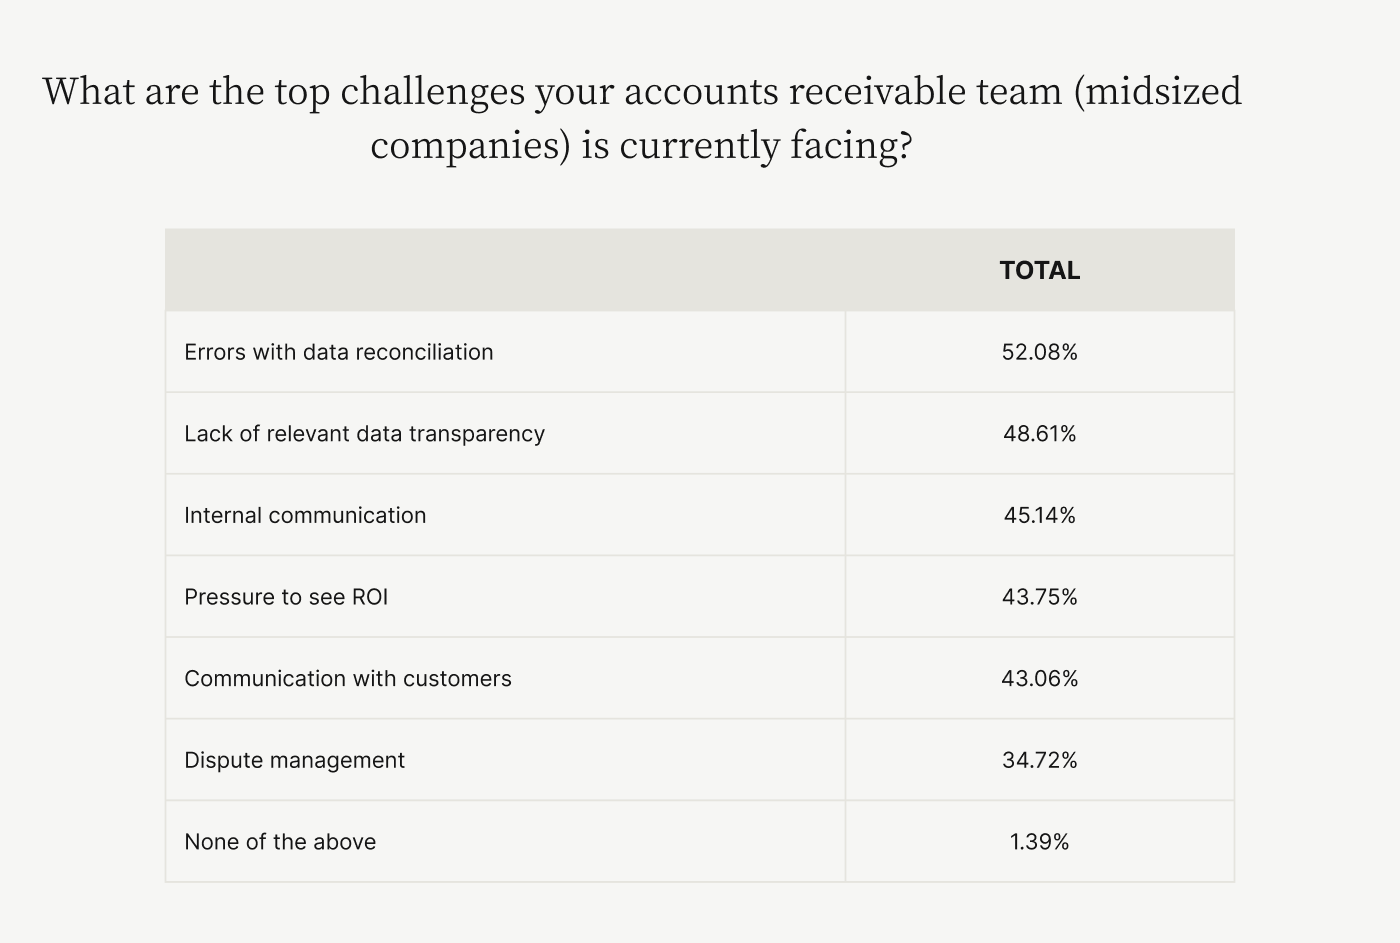Screen dimensions: 1400x943
Task: Select the 'Errors with data reconciliation' row label
Action: point(338,352)
